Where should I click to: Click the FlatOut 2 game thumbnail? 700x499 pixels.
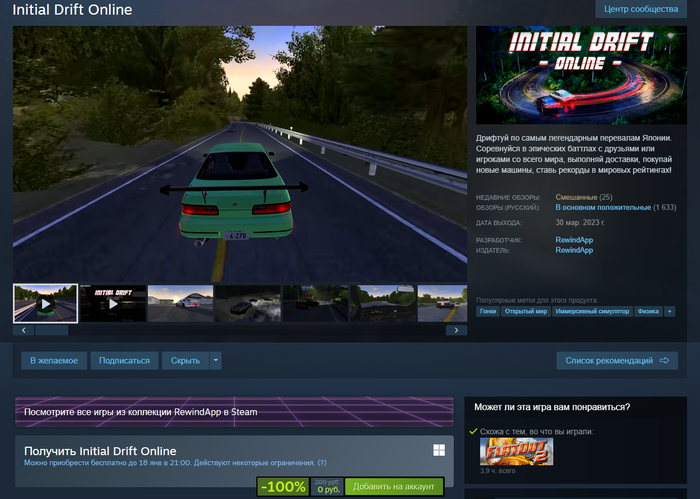pyautogui.click(x=516, y=451)
